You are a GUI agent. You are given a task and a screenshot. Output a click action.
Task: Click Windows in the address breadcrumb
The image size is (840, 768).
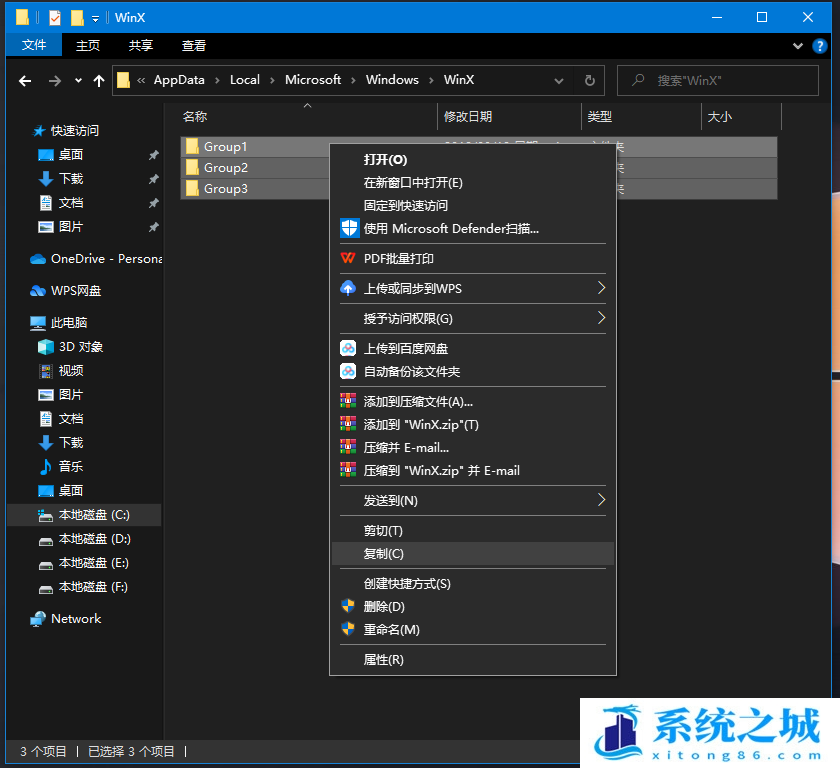click(x=392, y=80)
